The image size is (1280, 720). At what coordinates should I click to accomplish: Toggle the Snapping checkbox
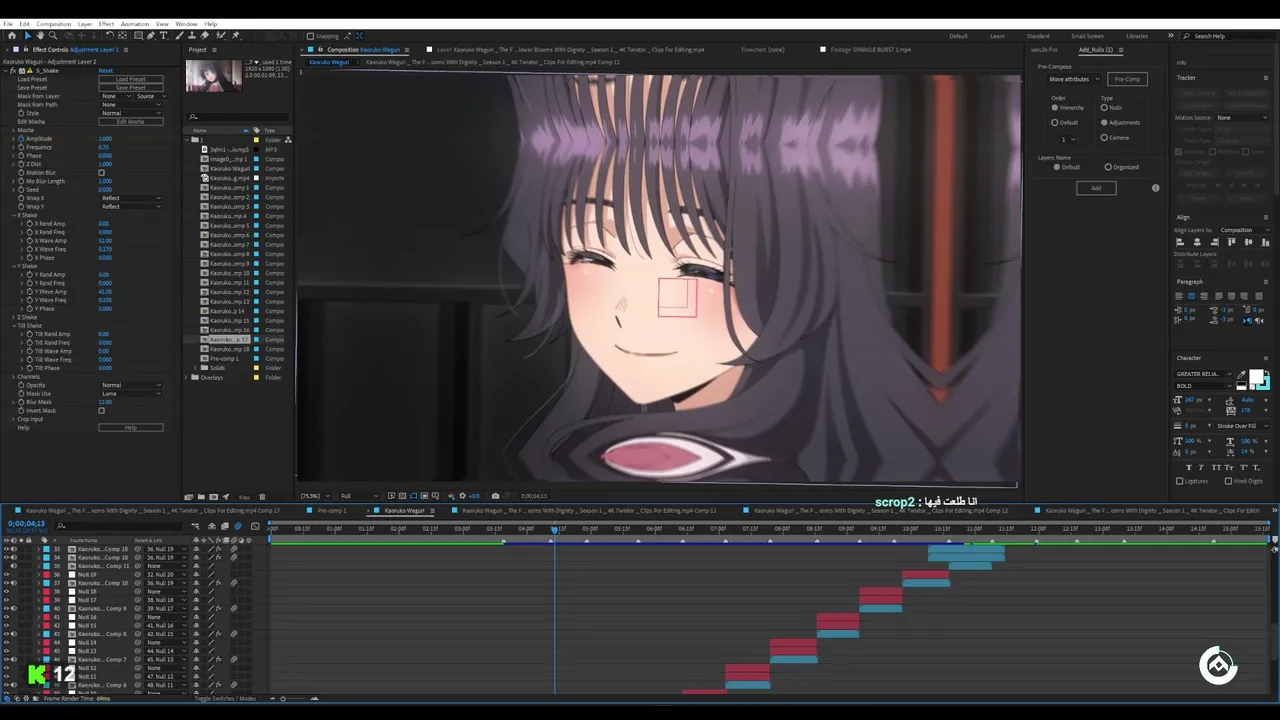click(x=310, y=36)
